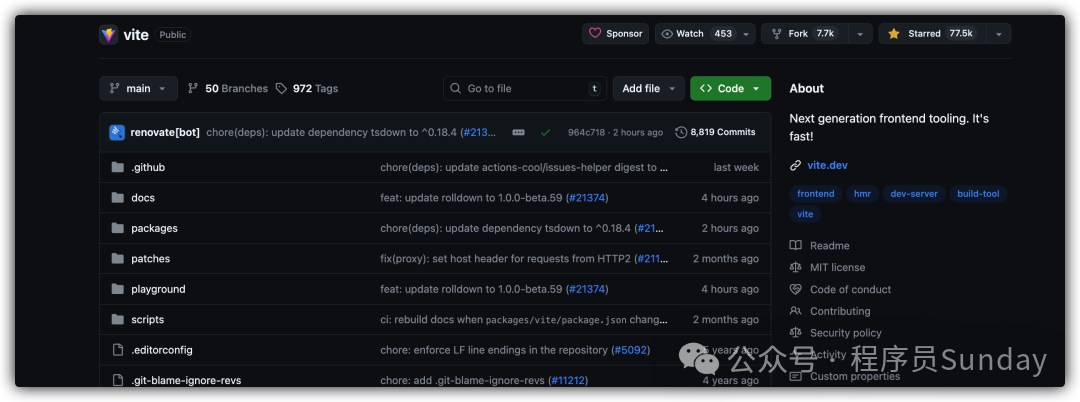1080x402 pixels.
Task: Click the vite.dev website link
Action: [x=826, y=165]
